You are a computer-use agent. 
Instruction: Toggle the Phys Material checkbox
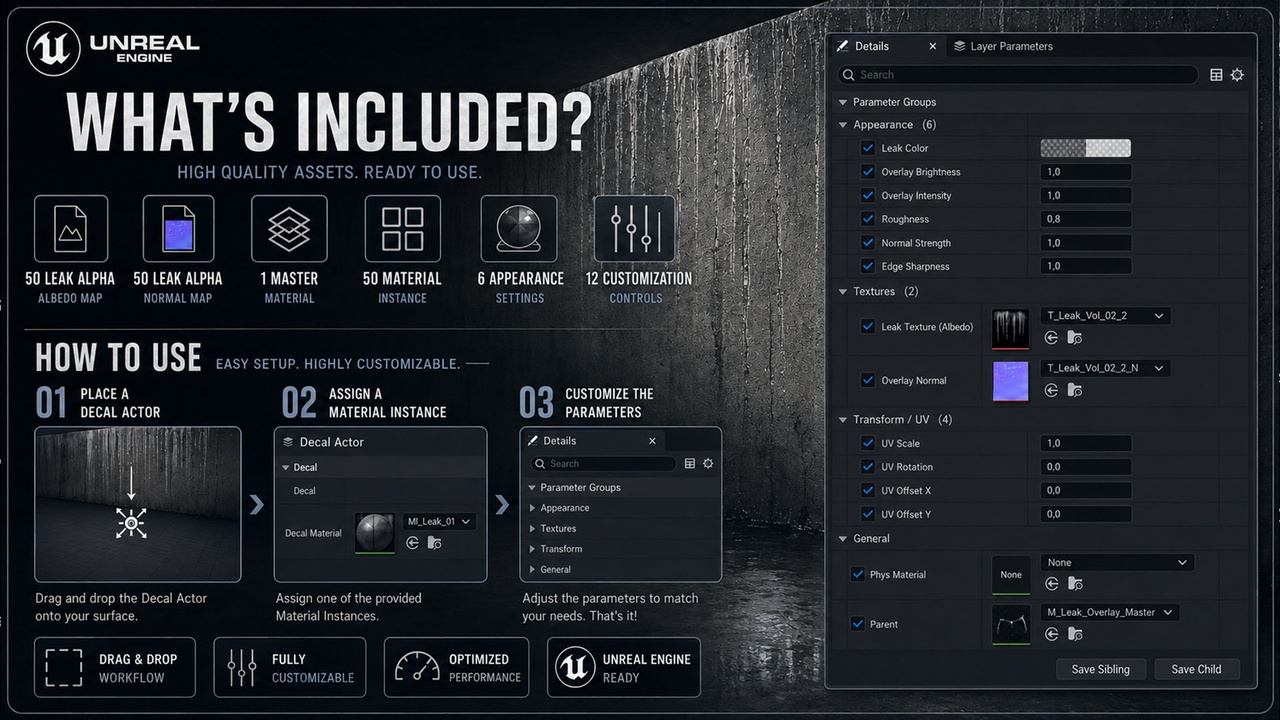857,574
